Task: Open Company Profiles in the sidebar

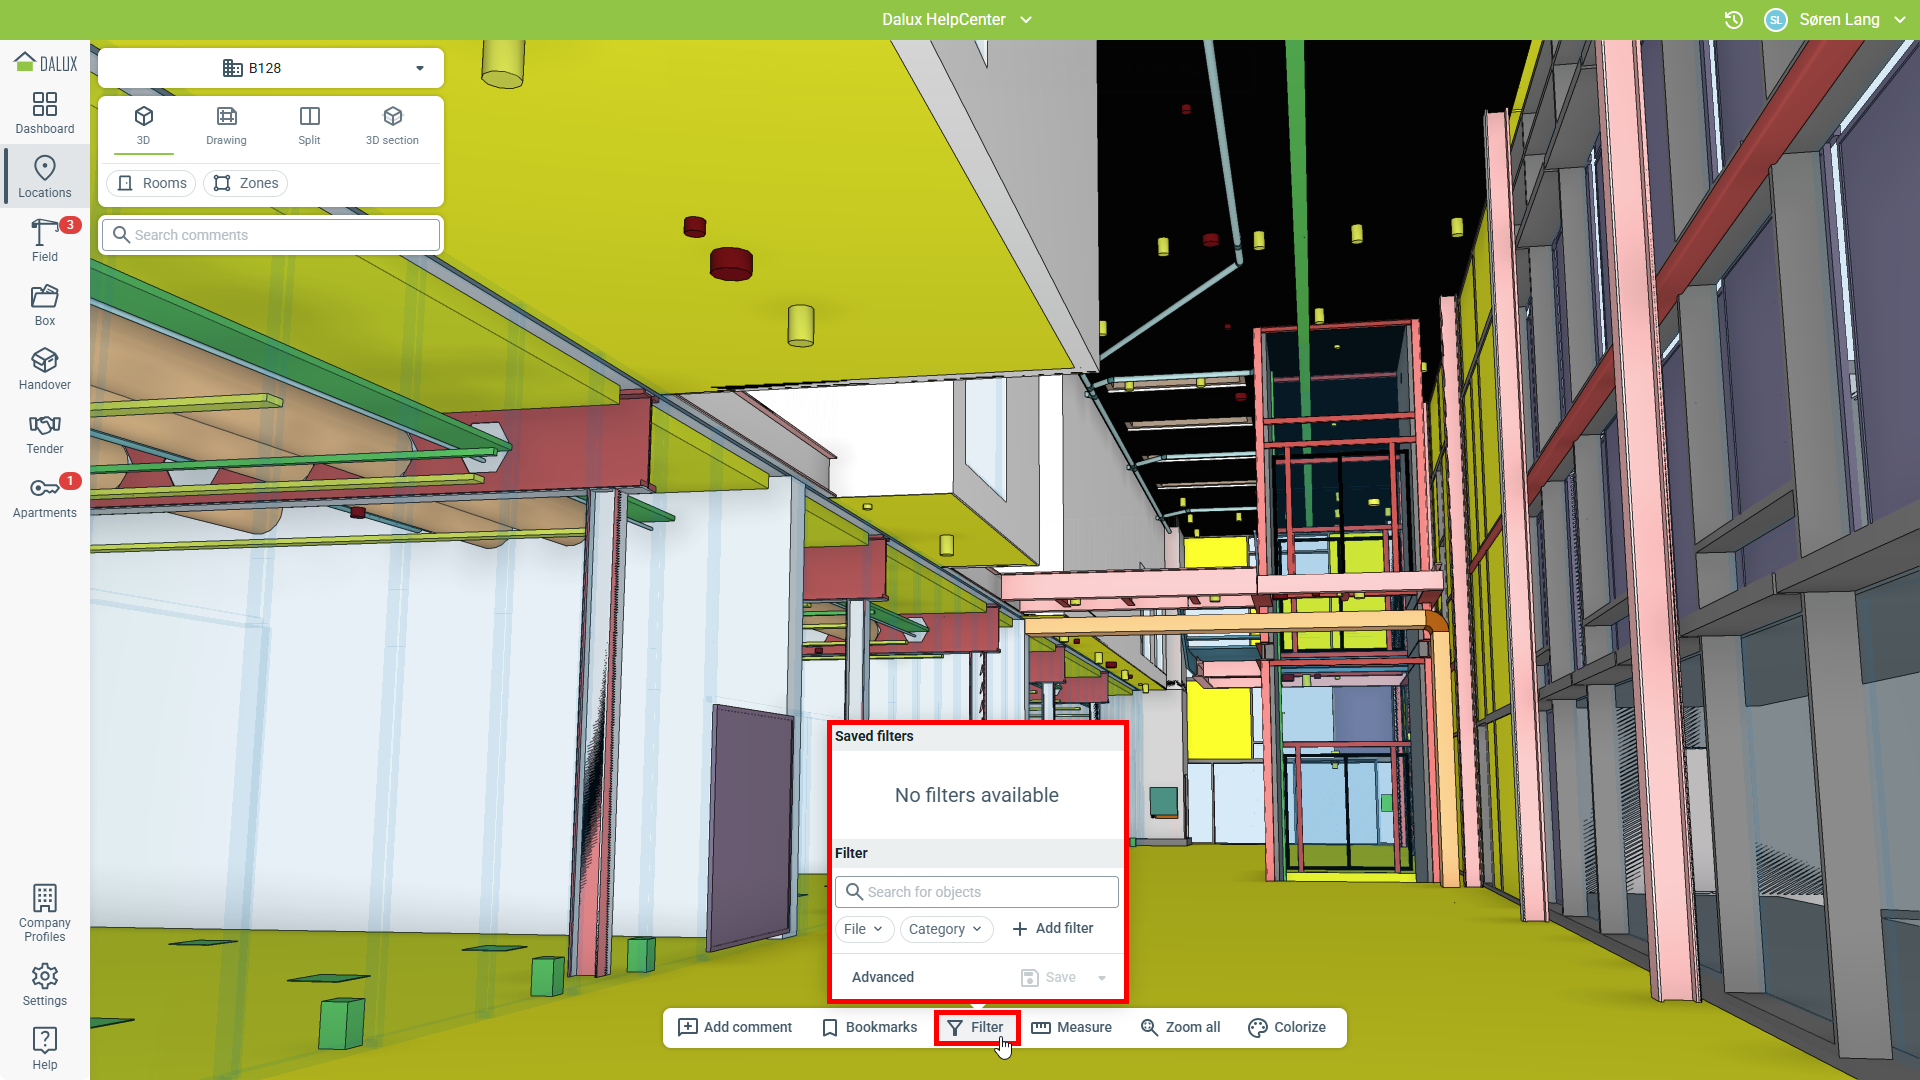Action: 45,912
